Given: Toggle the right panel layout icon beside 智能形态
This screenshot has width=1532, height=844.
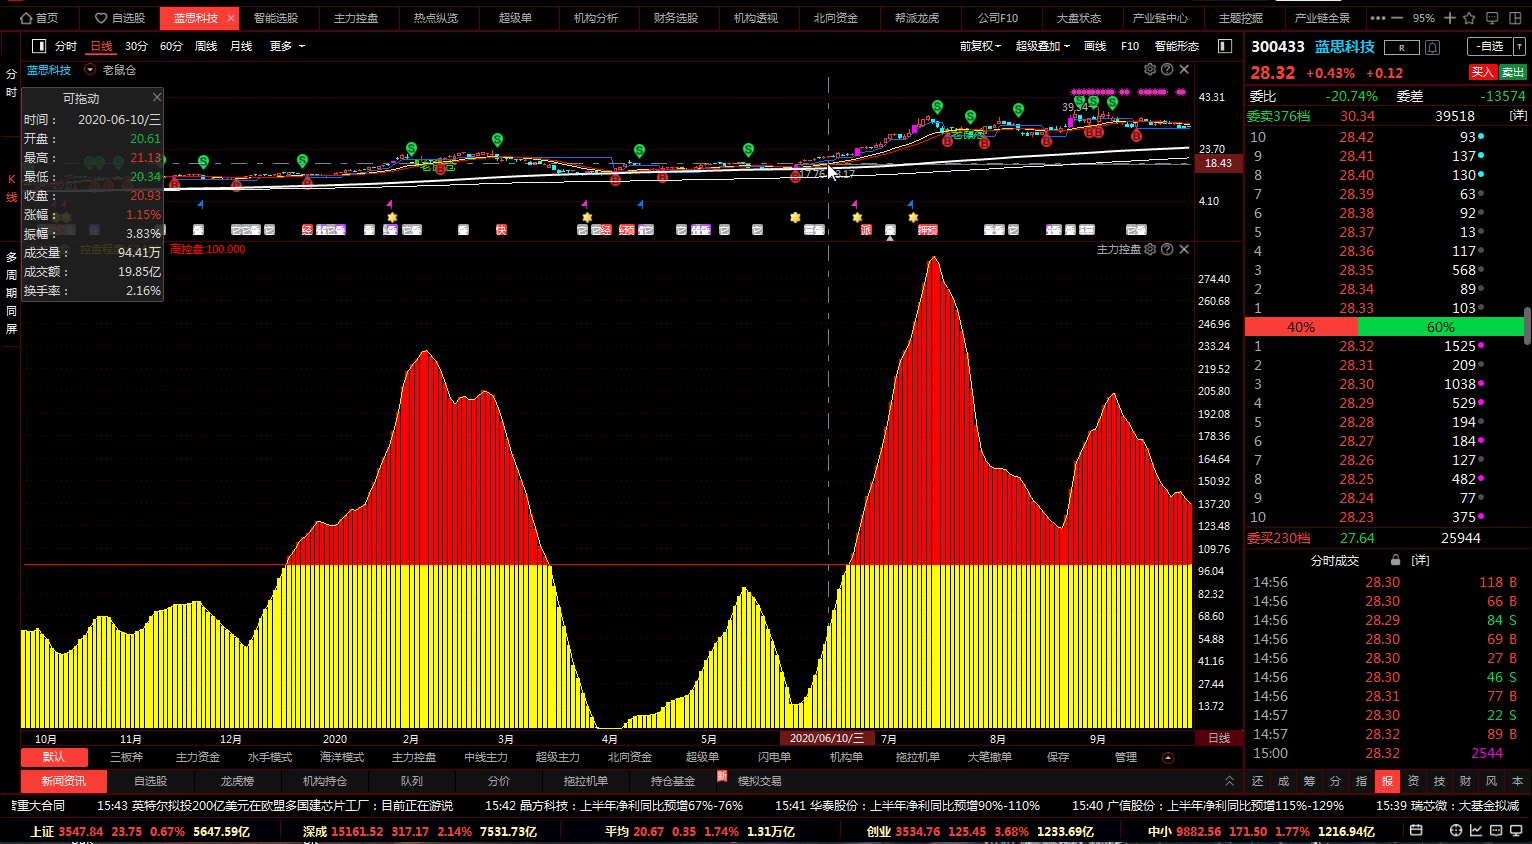Looking at the screenshot, I should click(1225, 46).
